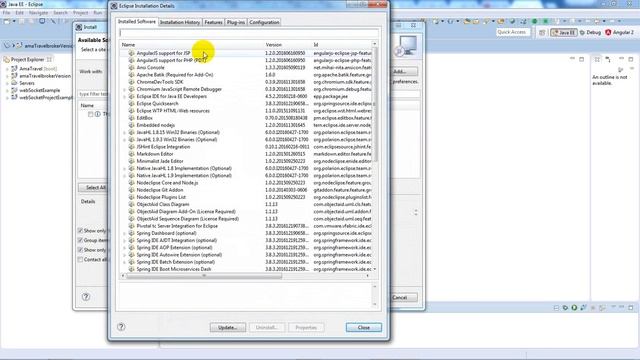640x360 pixels.
Task: Click the Close button in Installation Details
Action: [x=364, y=327]
